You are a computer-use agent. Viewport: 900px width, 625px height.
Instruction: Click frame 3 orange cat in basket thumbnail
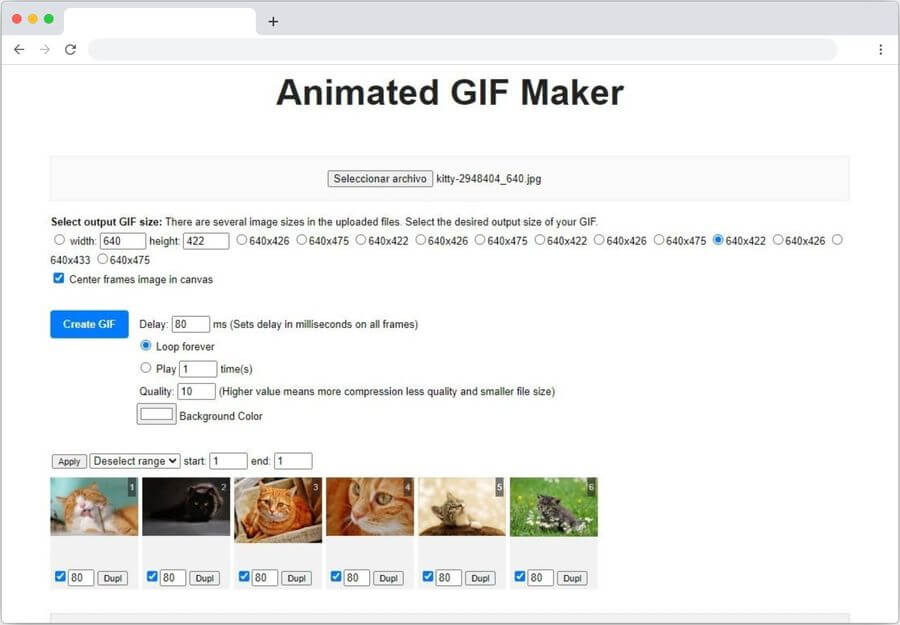coord(278,510)
